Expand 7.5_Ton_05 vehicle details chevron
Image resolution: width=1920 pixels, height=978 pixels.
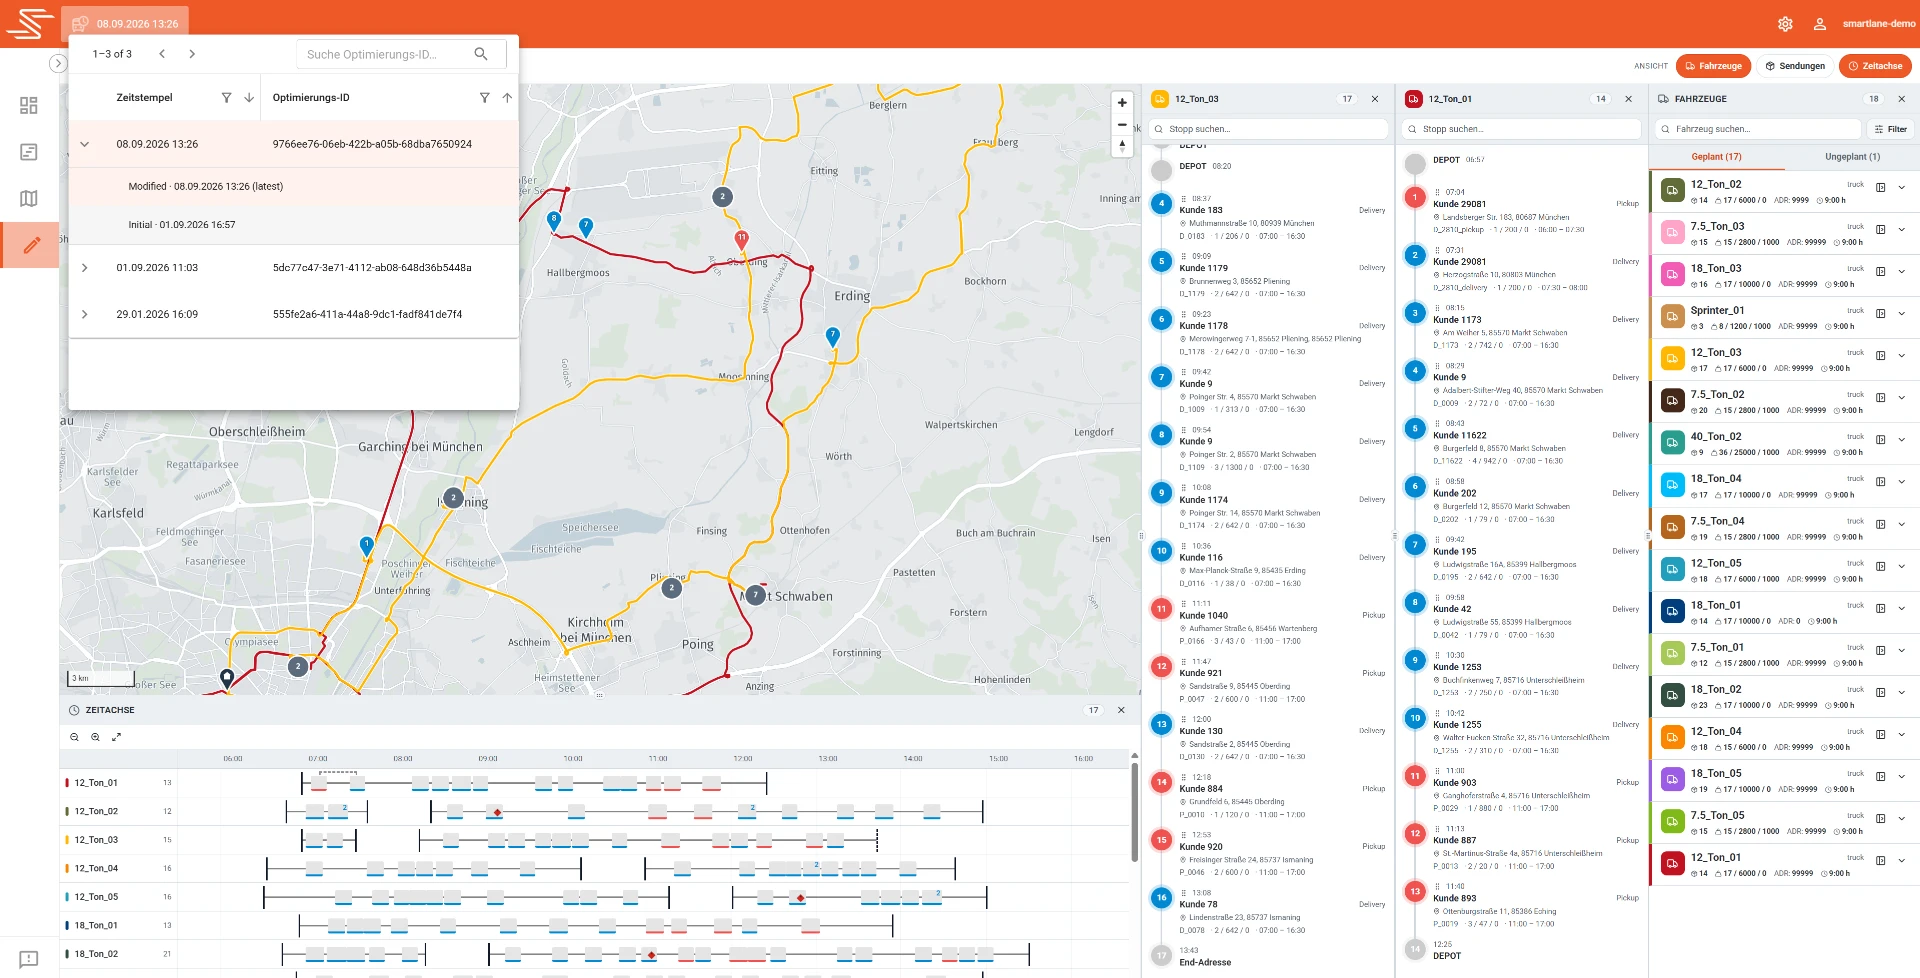[1902, 819]
